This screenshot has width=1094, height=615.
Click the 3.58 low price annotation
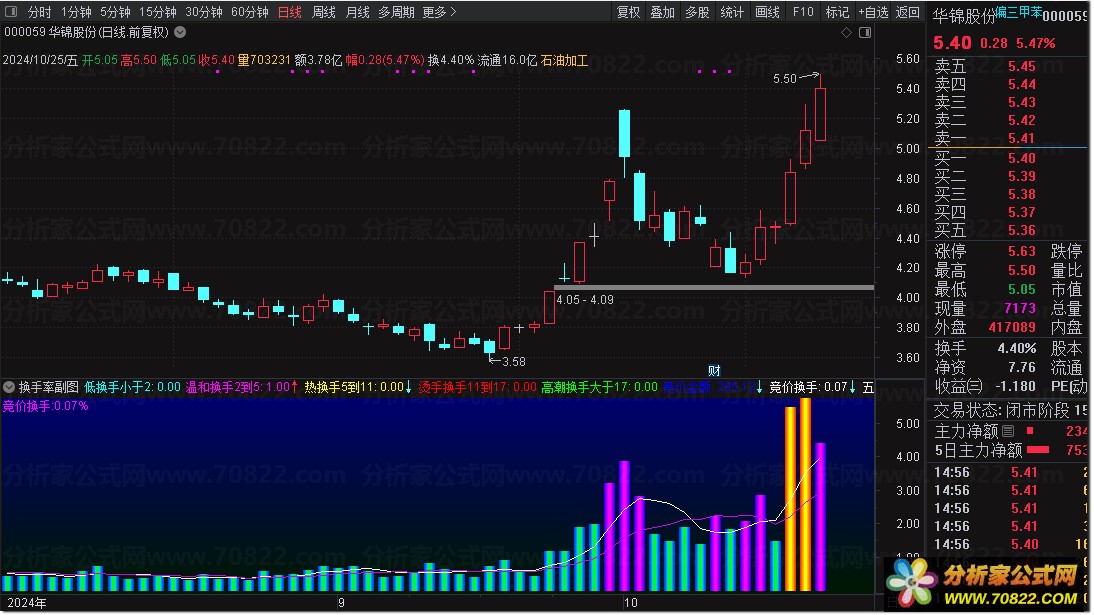click(x=514, y=362)
